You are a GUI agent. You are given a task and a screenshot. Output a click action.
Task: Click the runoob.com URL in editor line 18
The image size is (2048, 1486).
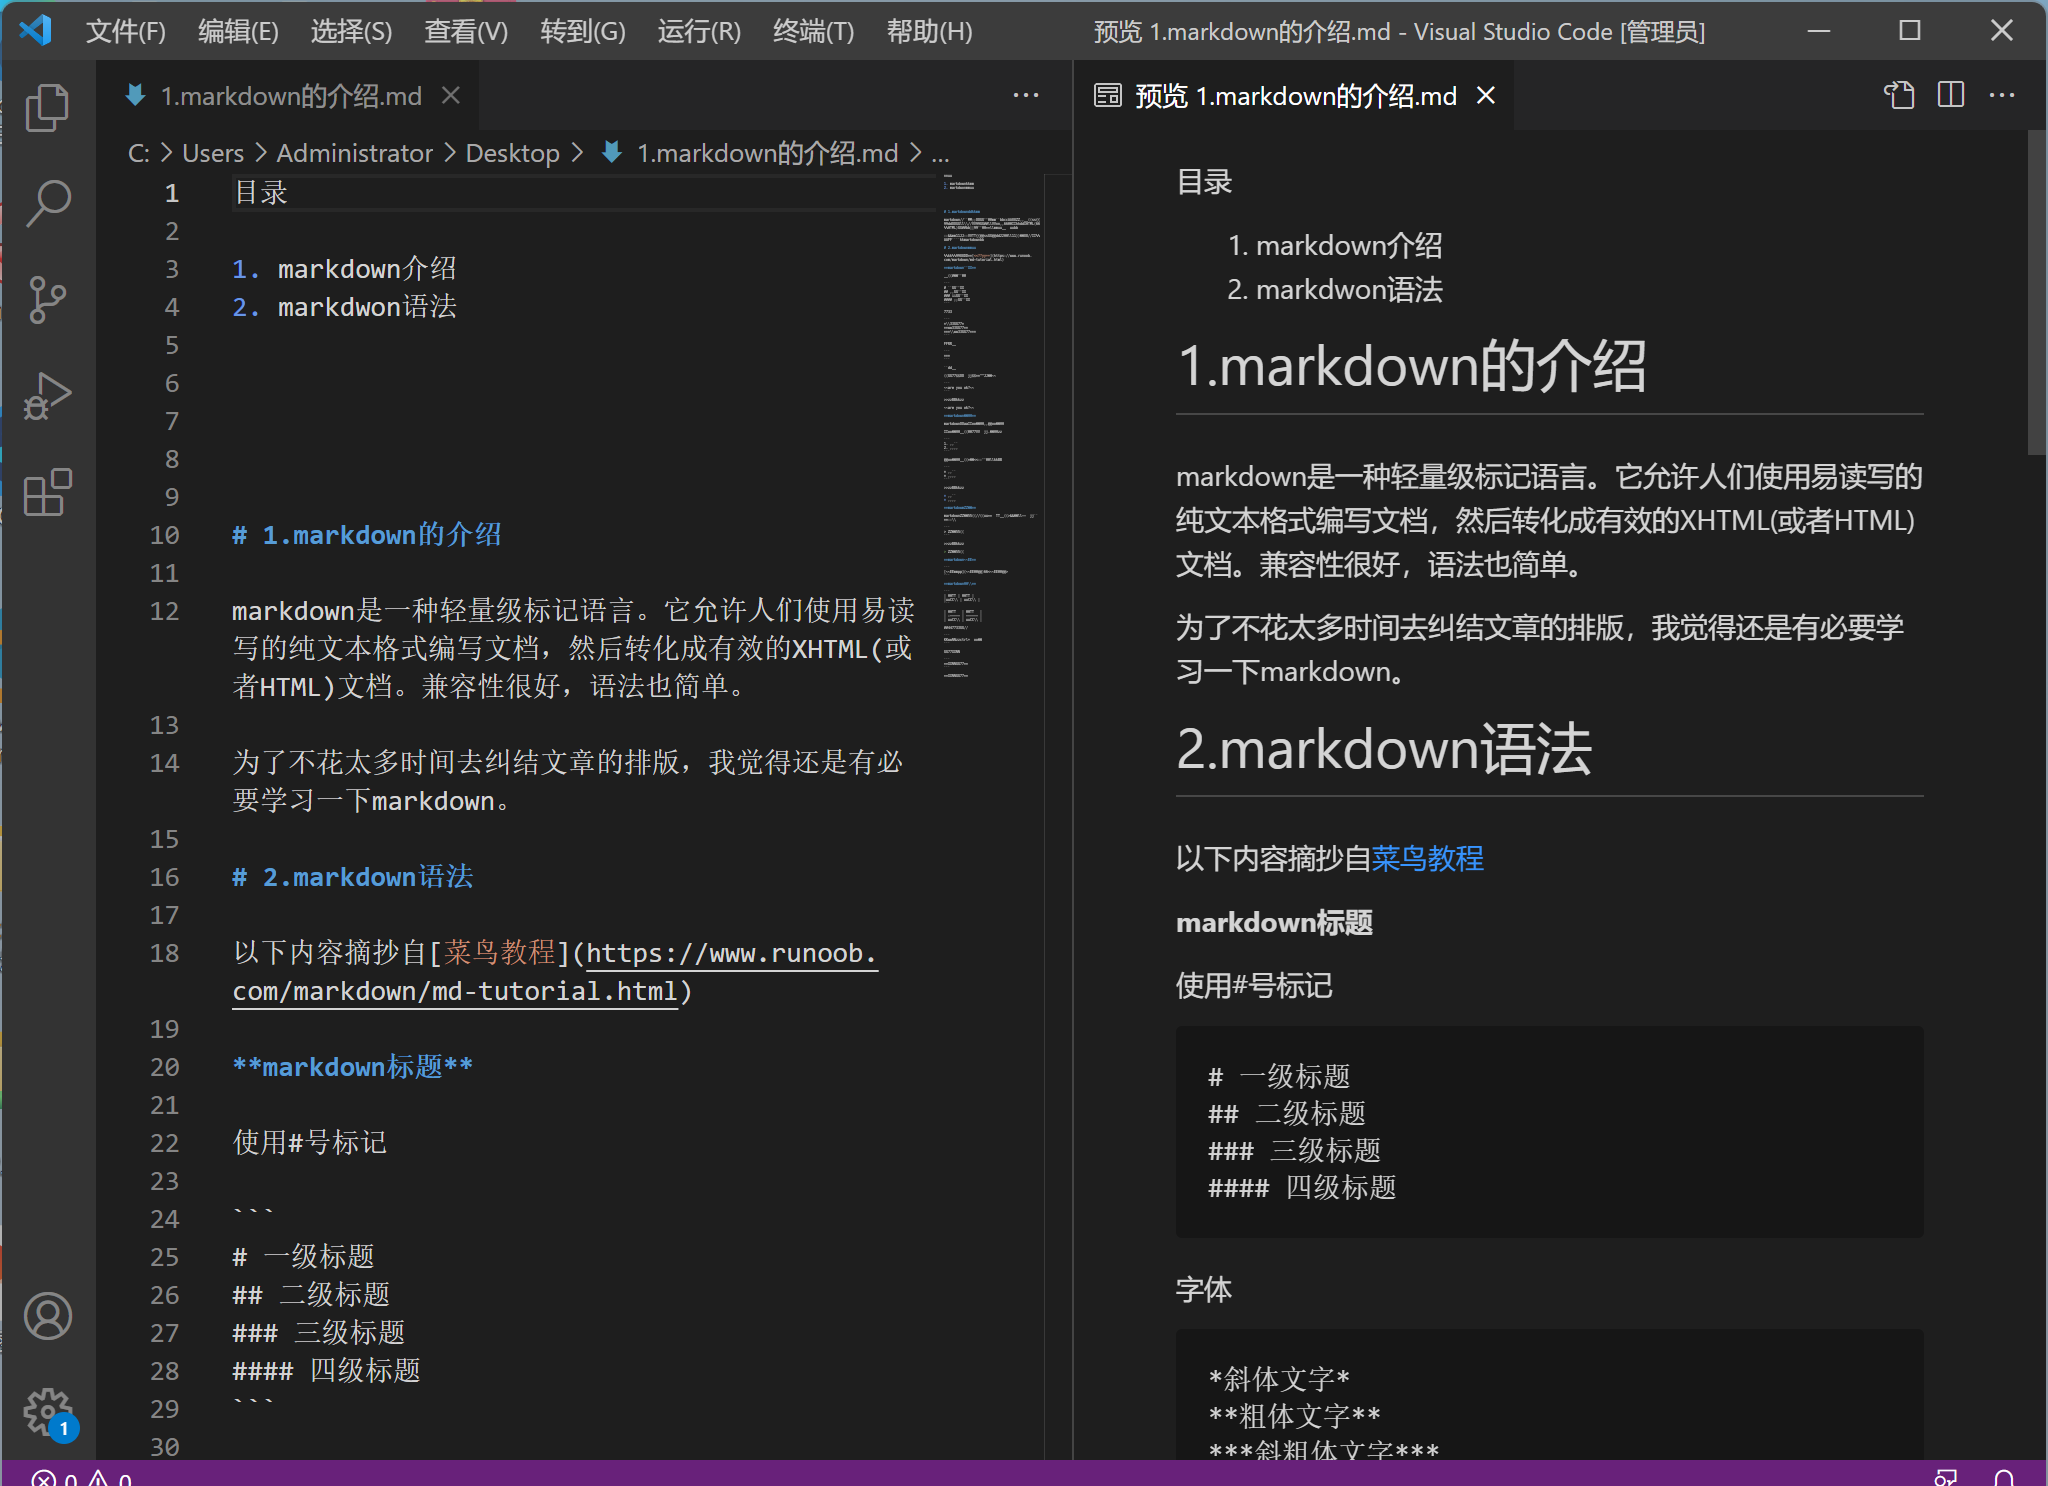click(555, 972)
